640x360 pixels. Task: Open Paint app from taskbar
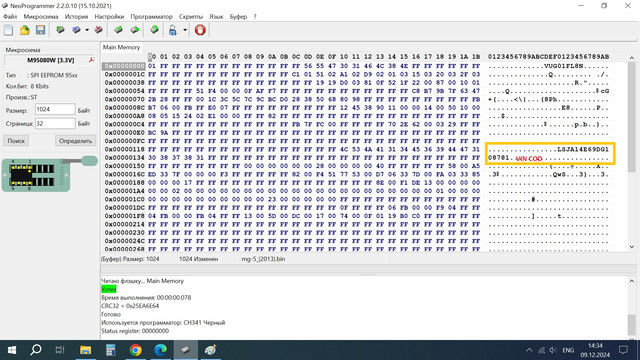(x=211, y=350)
